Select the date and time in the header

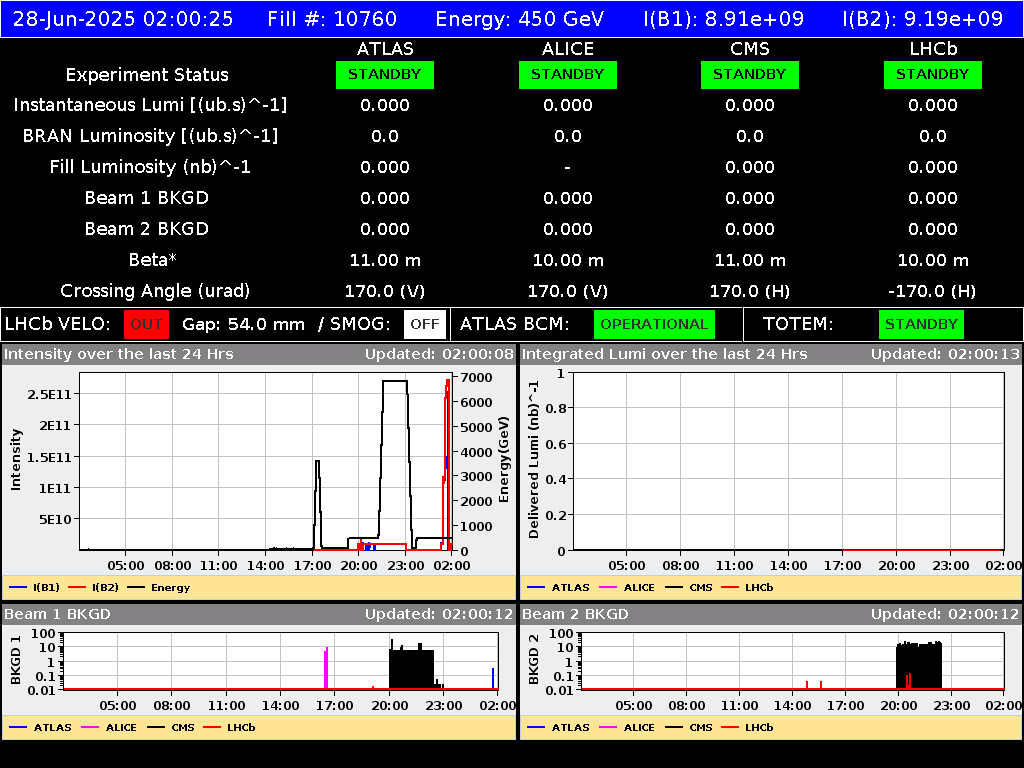(123, 18)
